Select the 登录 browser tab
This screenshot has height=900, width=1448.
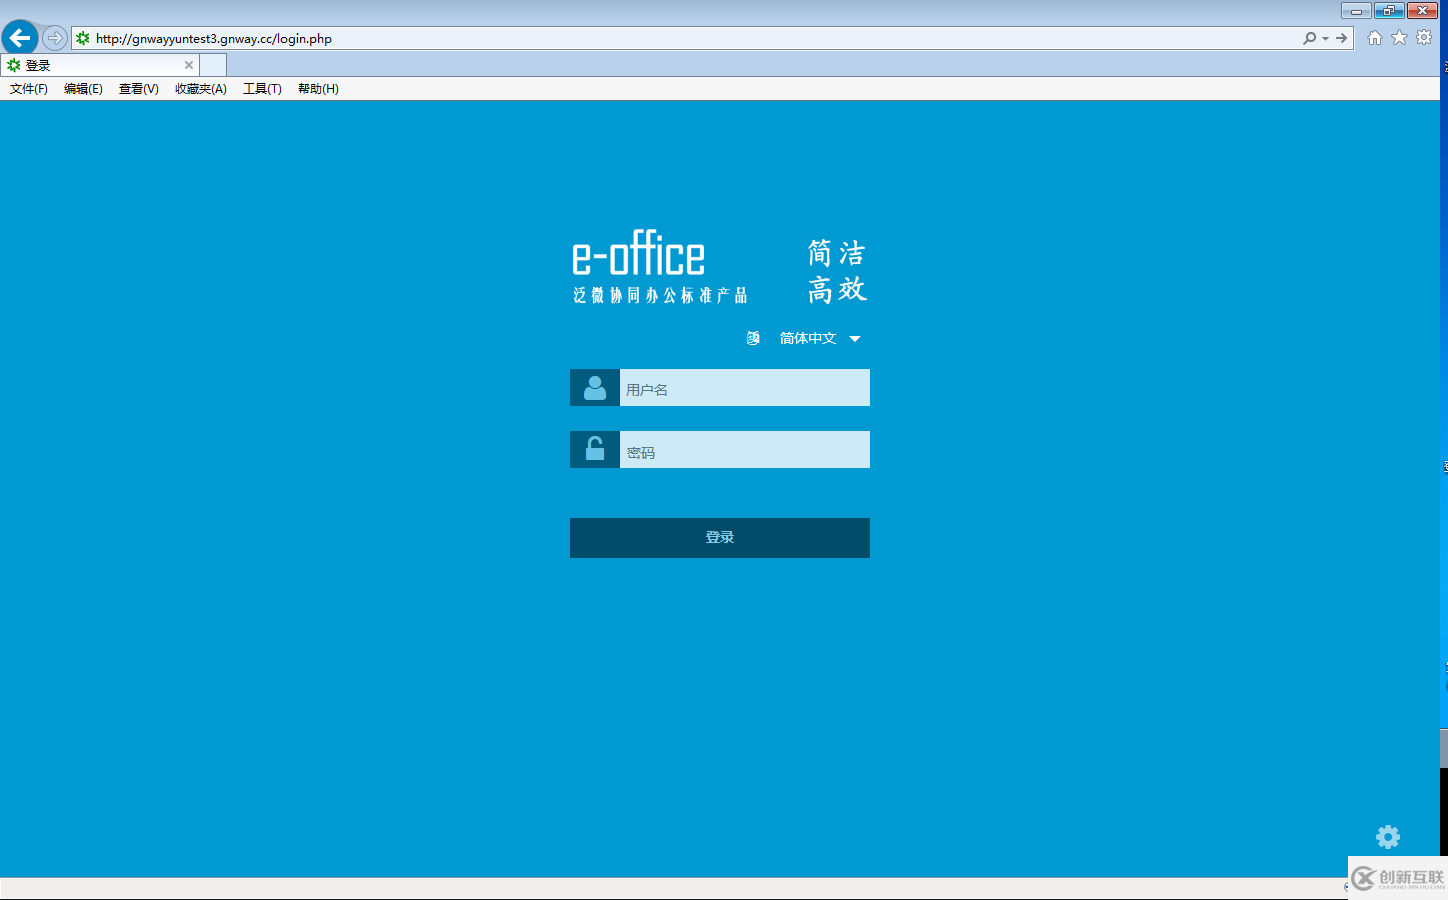(100, 65)
